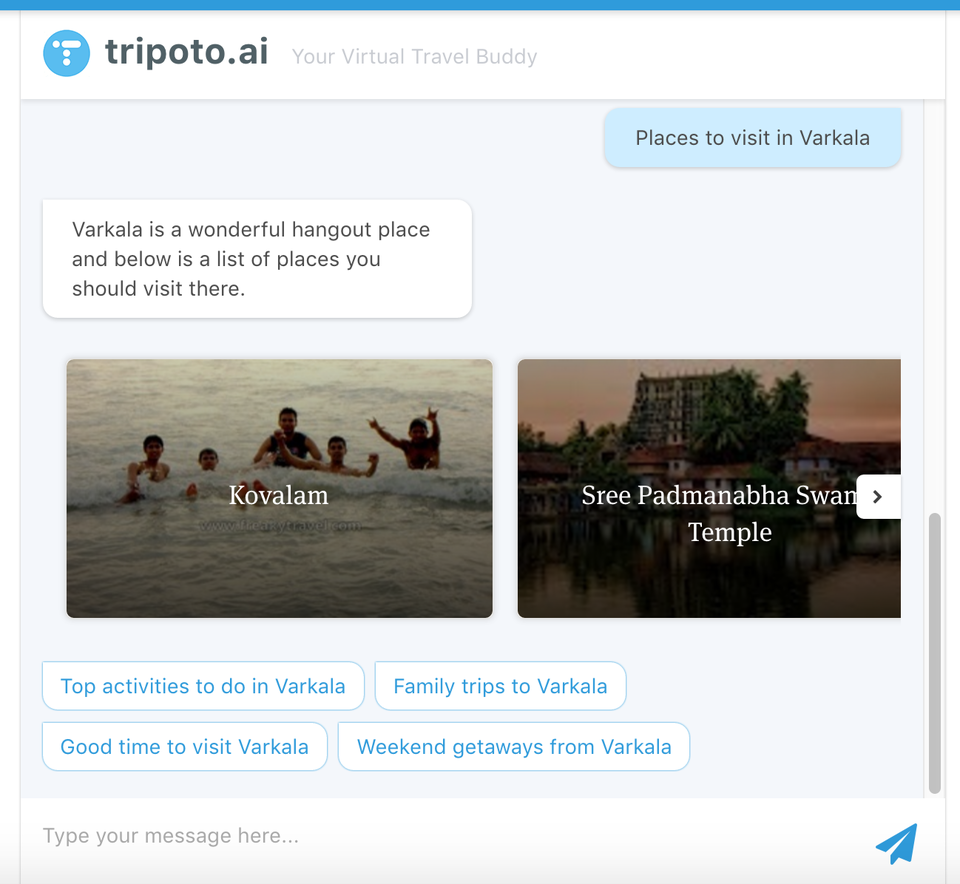
Task: Click scrollbar track above the thumb
Action: (x=934, y=306)
